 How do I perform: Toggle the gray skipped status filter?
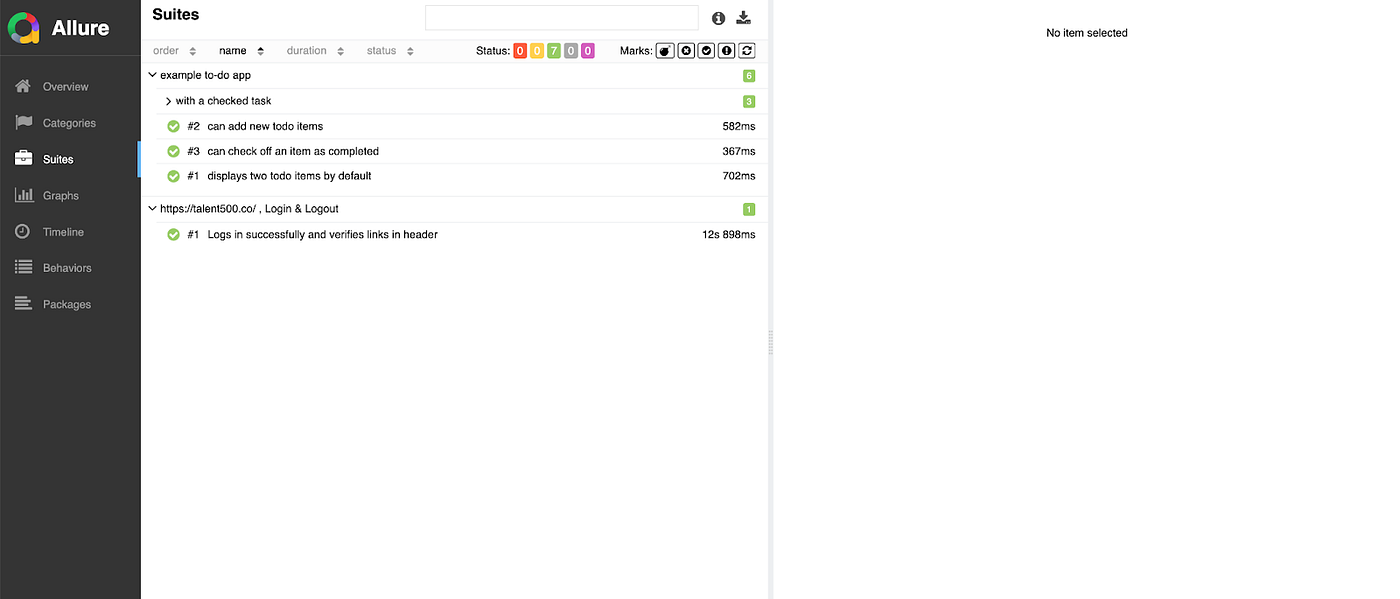[x=571, y=51]
